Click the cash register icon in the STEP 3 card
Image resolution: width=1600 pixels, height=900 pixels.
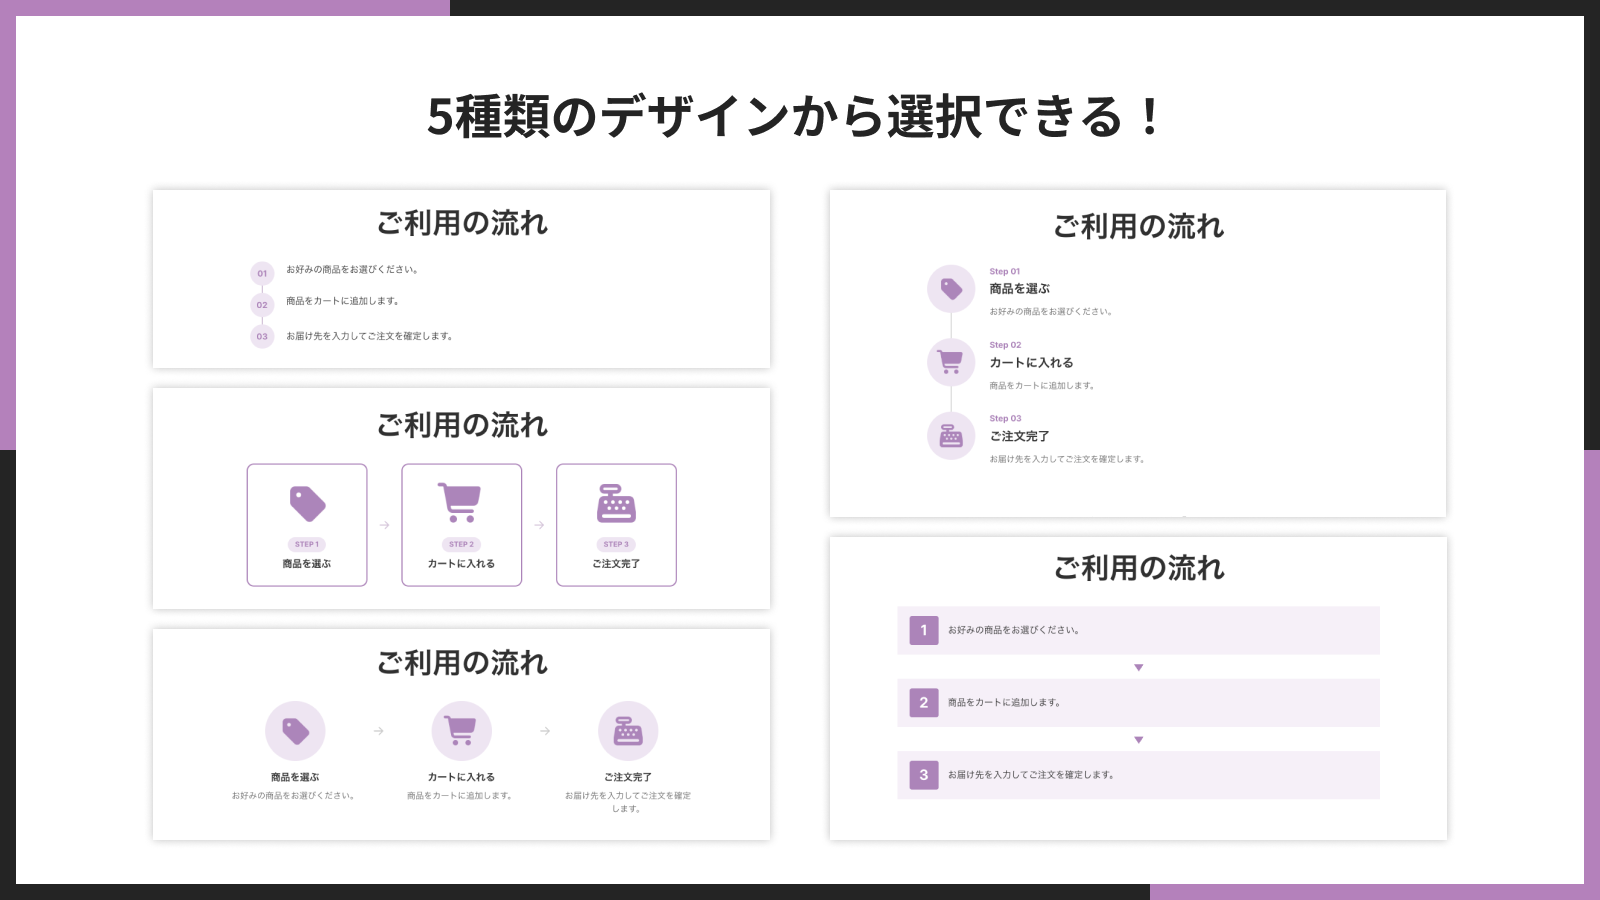616,503
